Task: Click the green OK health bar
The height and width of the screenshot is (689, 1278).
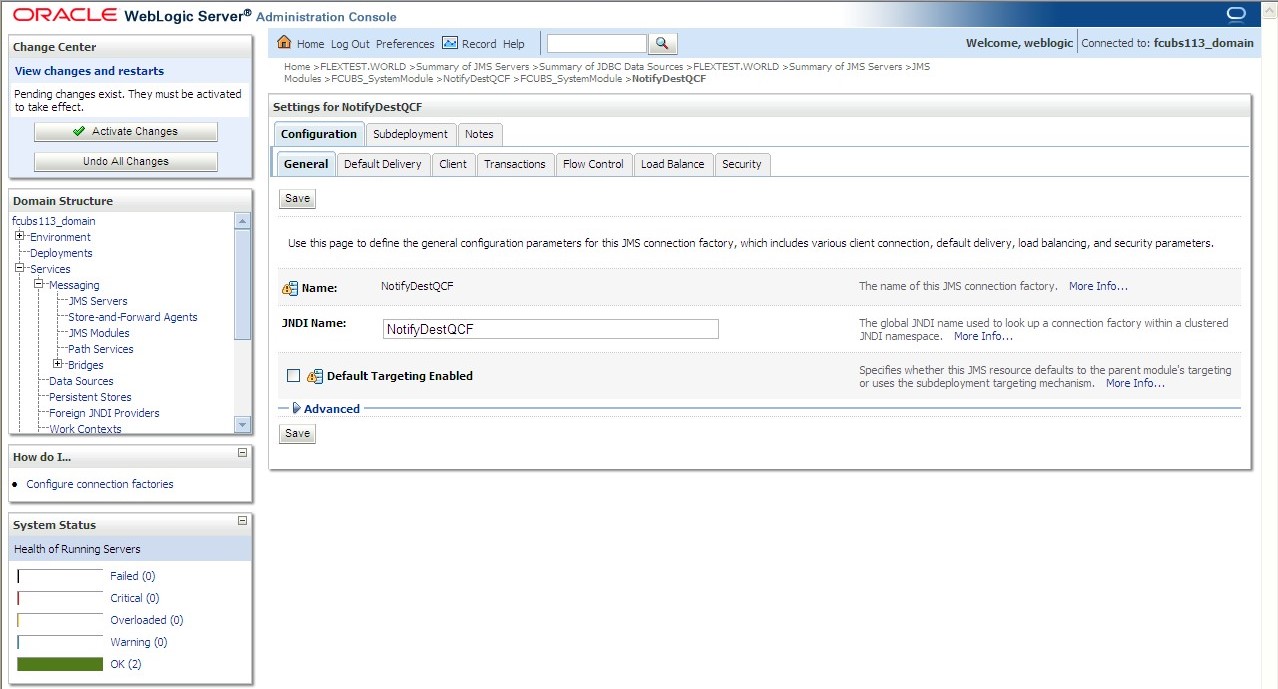Action: (60, 664)
